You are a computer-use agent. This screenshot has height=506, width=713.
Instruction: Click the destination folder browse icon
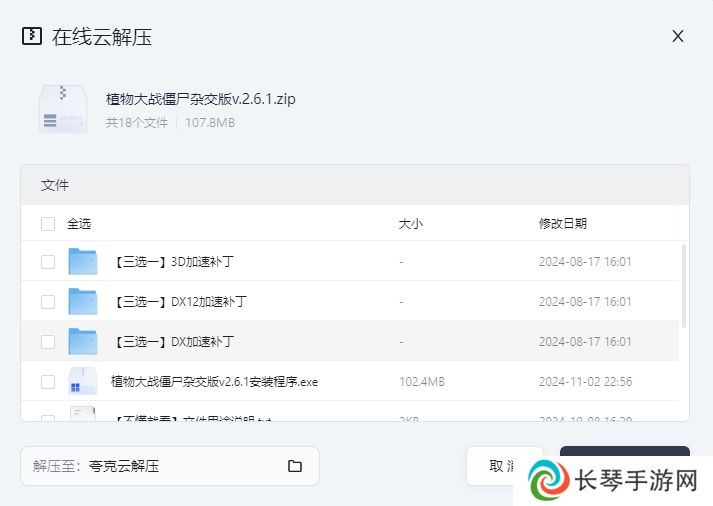click(x=295, y=466)
